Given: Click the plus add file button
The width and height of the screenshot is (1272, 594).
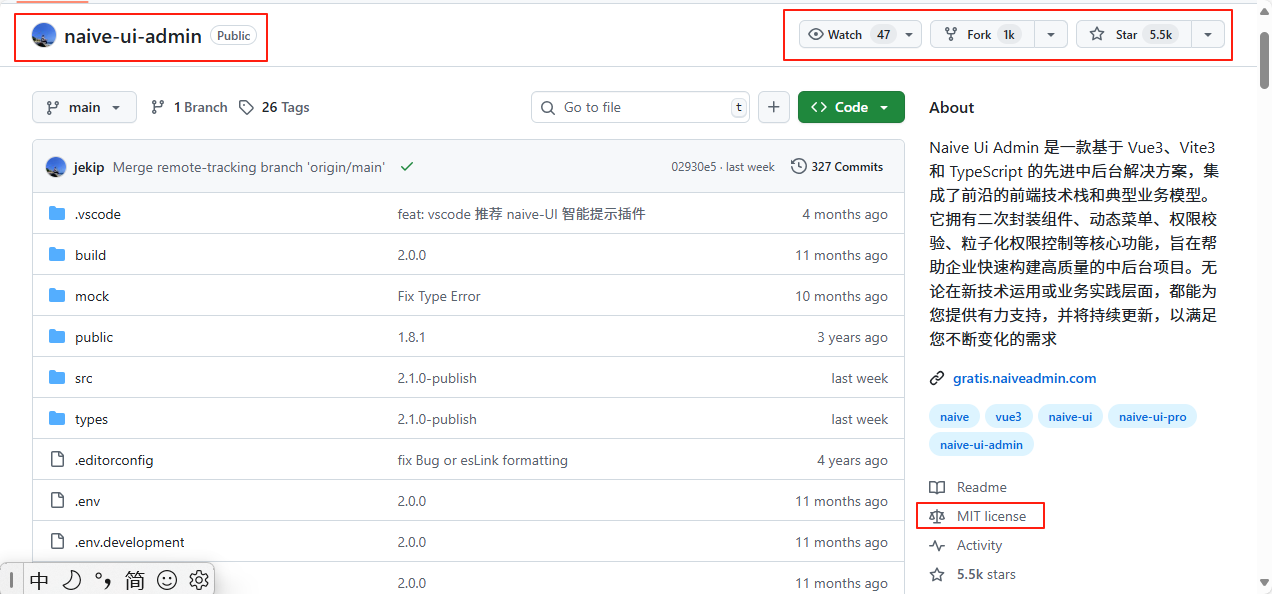Looking at the screenshot, I should pos(774,107).
